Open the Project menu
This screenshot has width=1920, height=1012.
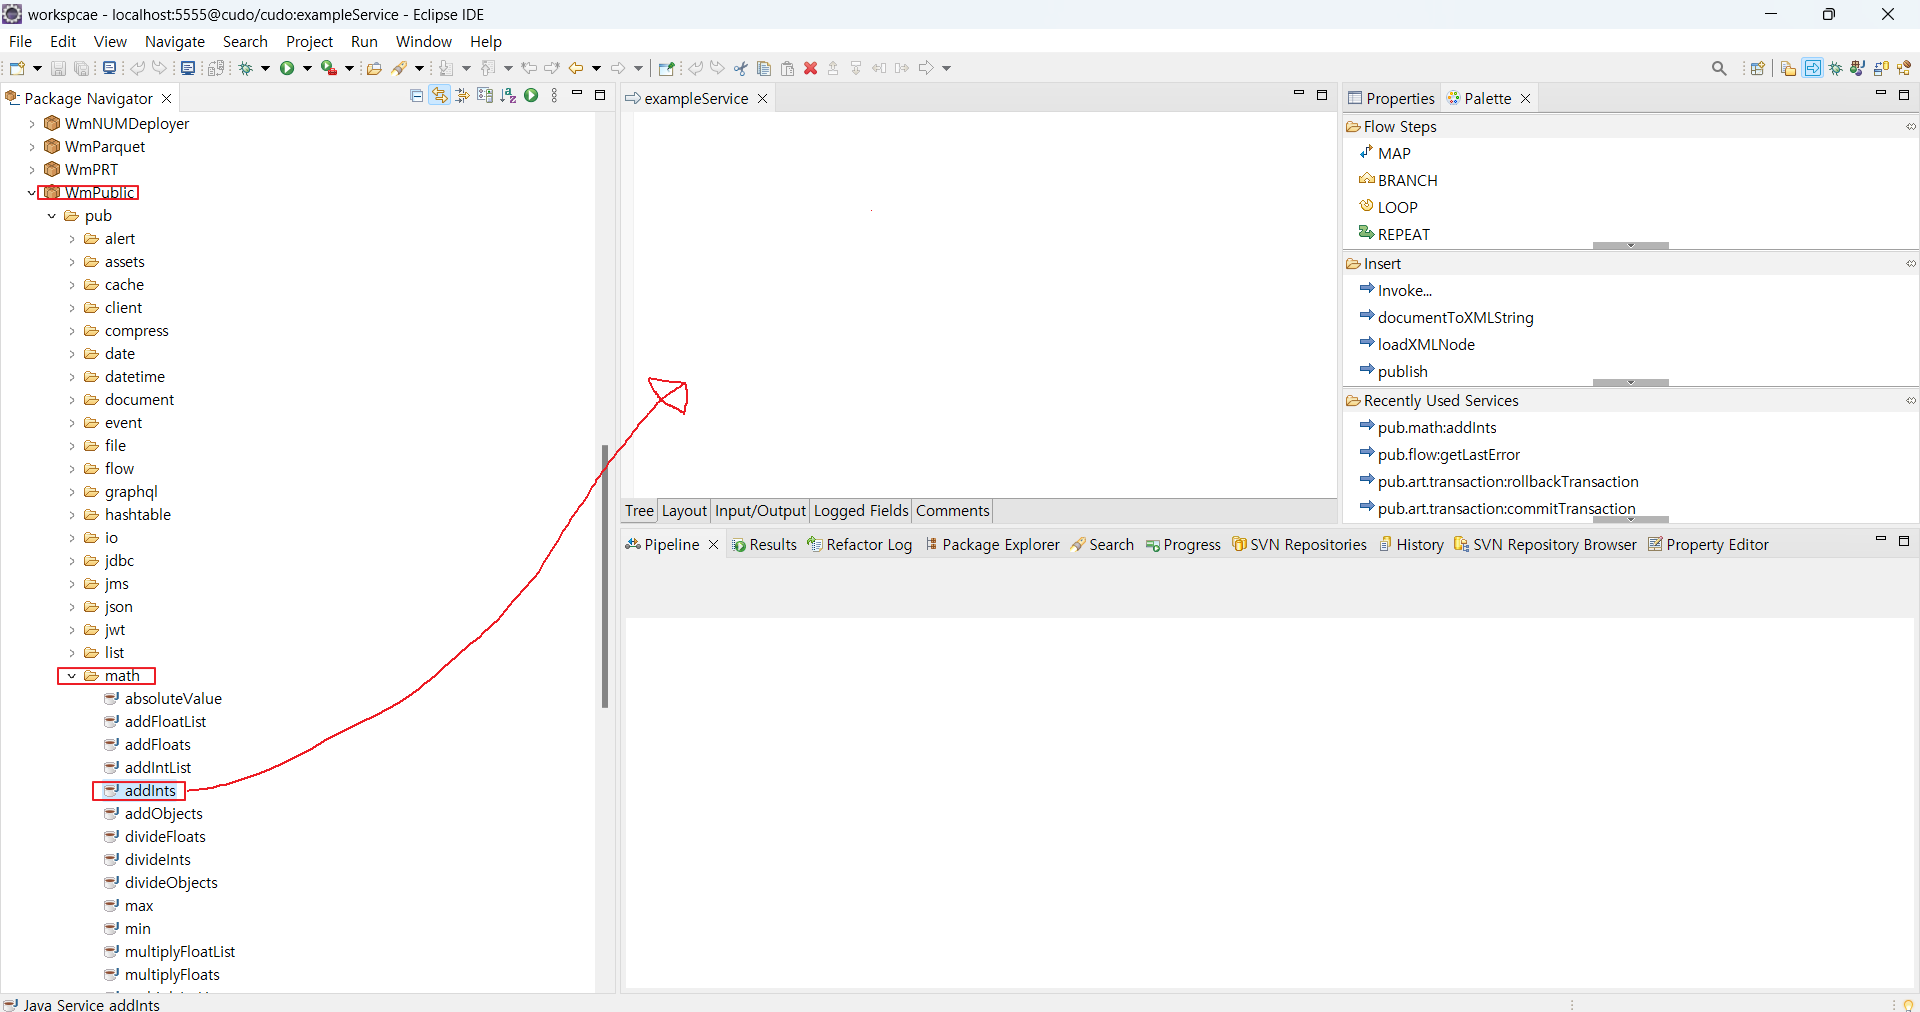coord(309,42)
